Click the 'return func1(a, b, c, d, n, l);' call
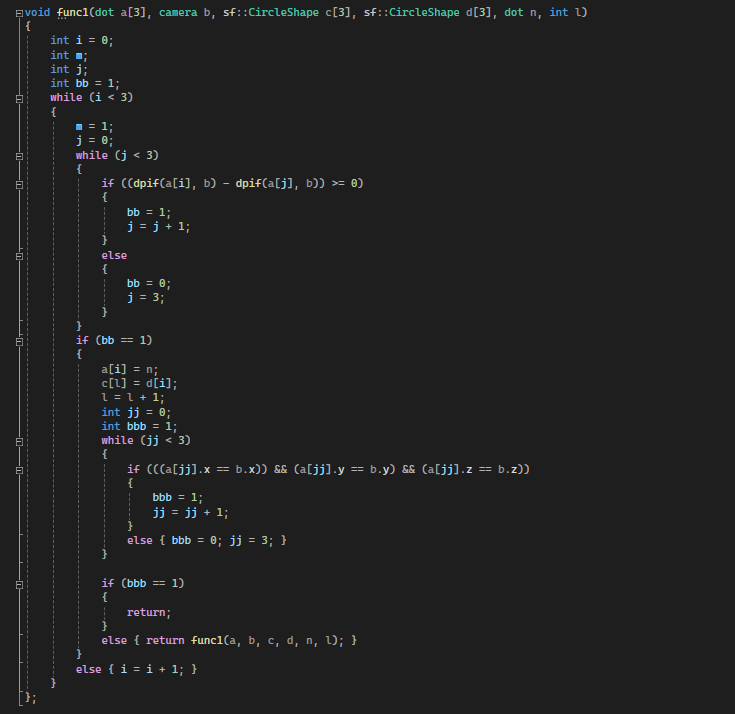This screenshot has width=735, height=714. click(245, 640)
